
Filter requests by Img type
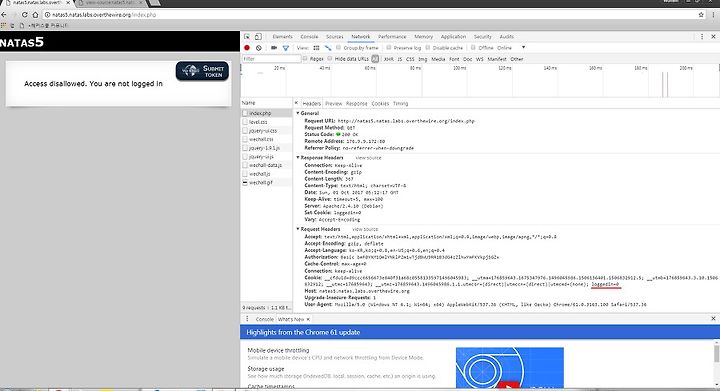[423, 59]
